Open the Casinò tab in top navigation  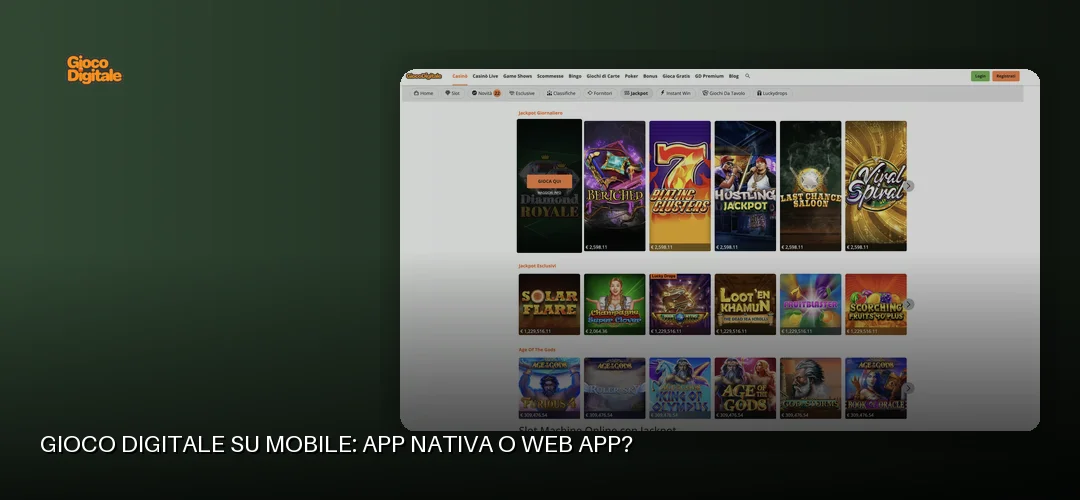pos(459,76)
